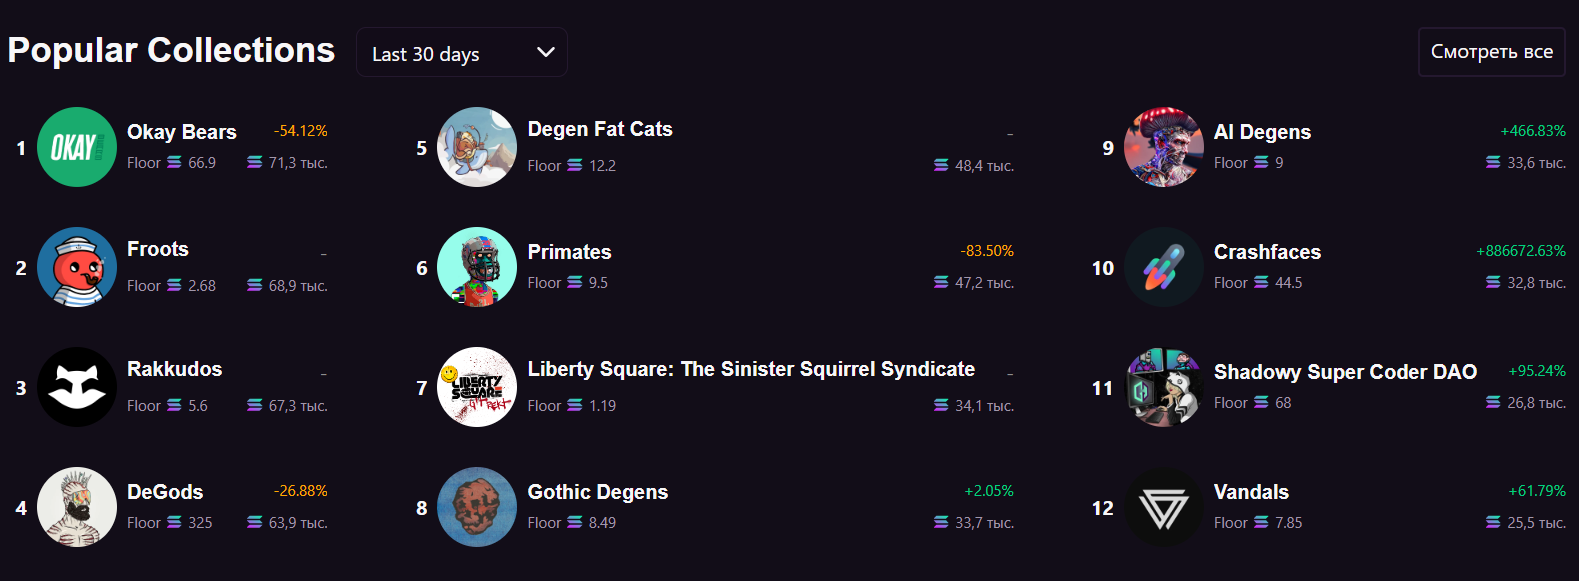This screenshot has height=581, width=1579.
Task: Click the Froots sailor avatar icon
Action: 77,267
